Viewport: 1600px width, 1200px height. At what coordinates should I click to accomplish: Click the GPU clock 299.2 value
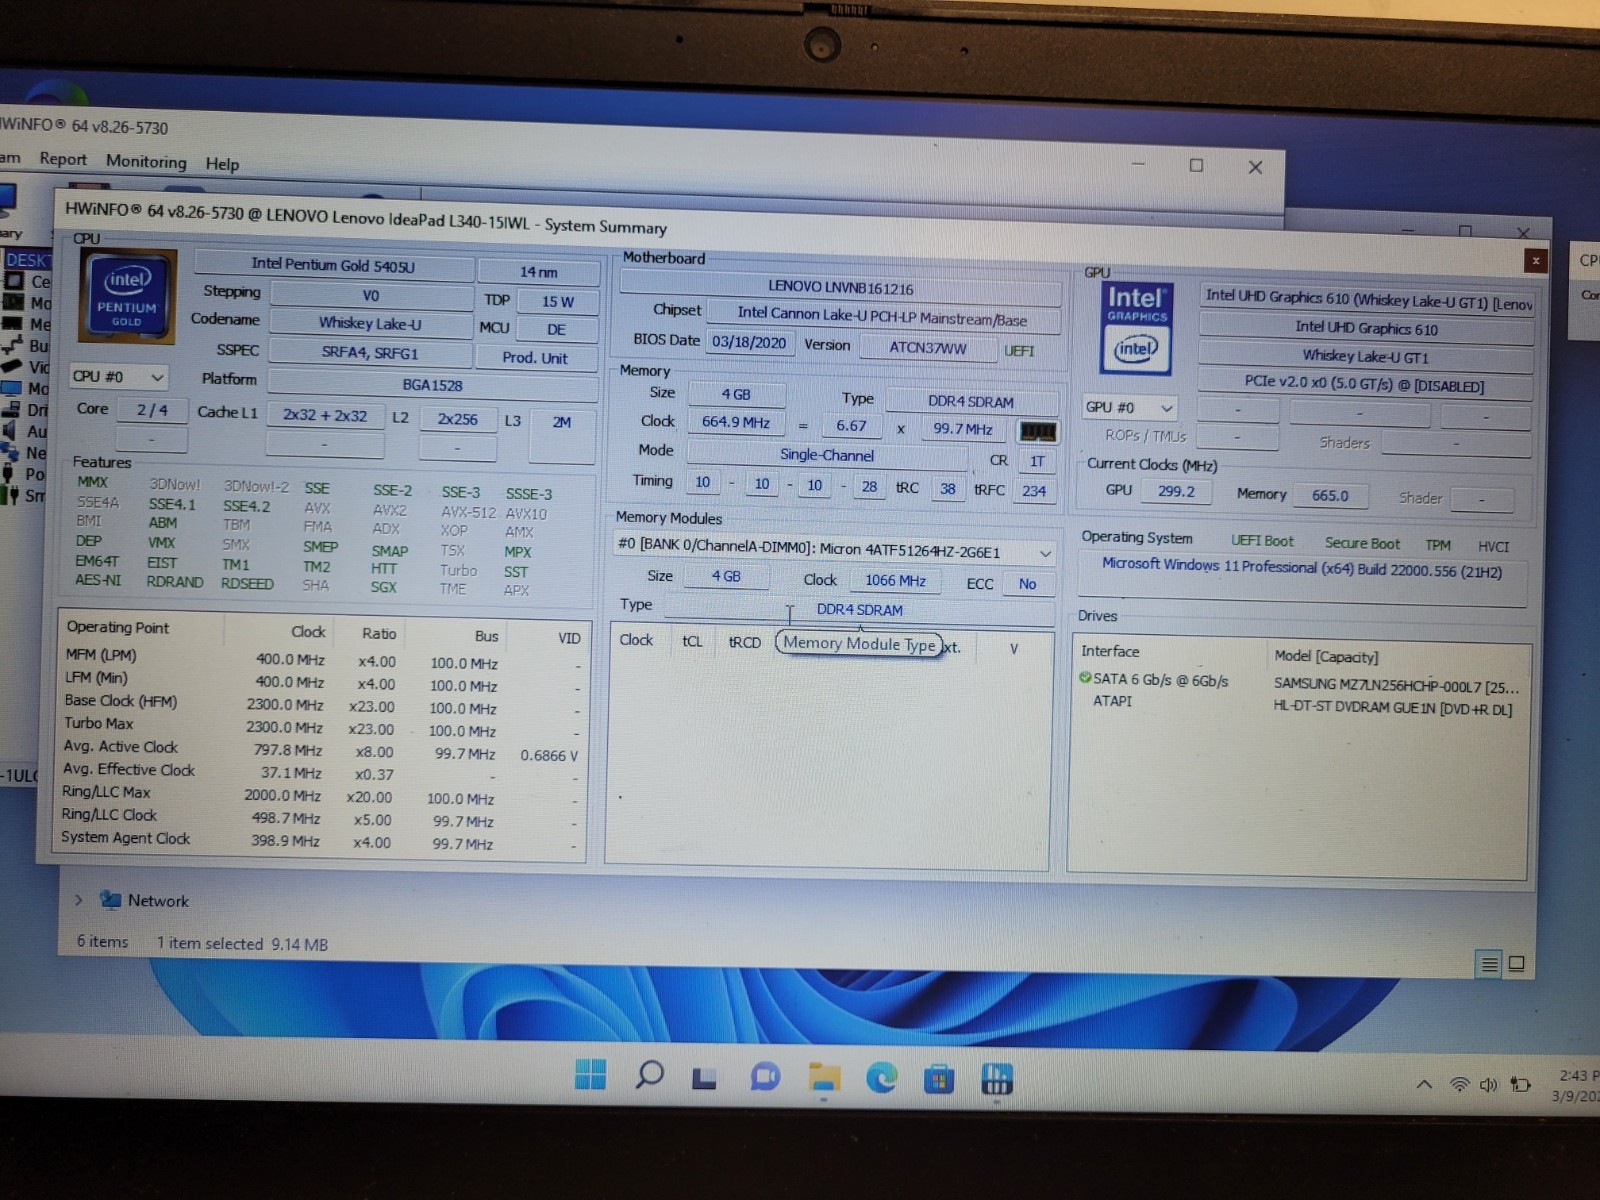[x=1176, y=491]
